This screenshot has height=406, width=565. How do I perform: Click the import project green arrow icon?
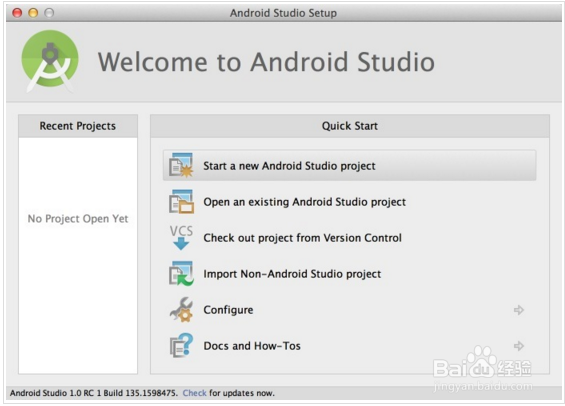pos(181,273)
